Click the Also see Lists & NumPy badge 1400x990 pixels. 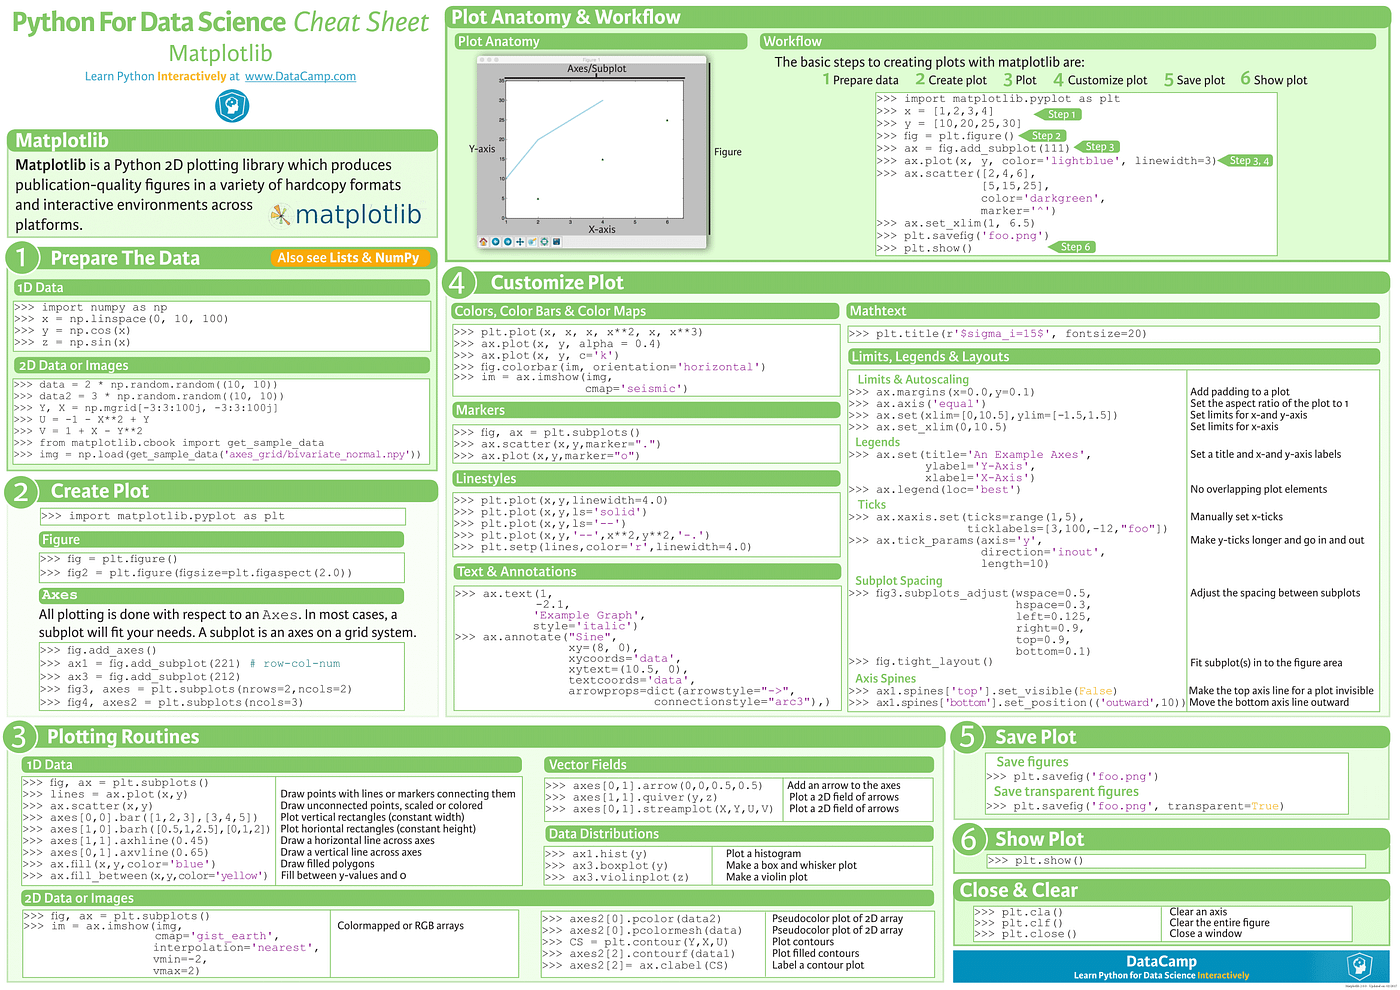coord(350,258)
